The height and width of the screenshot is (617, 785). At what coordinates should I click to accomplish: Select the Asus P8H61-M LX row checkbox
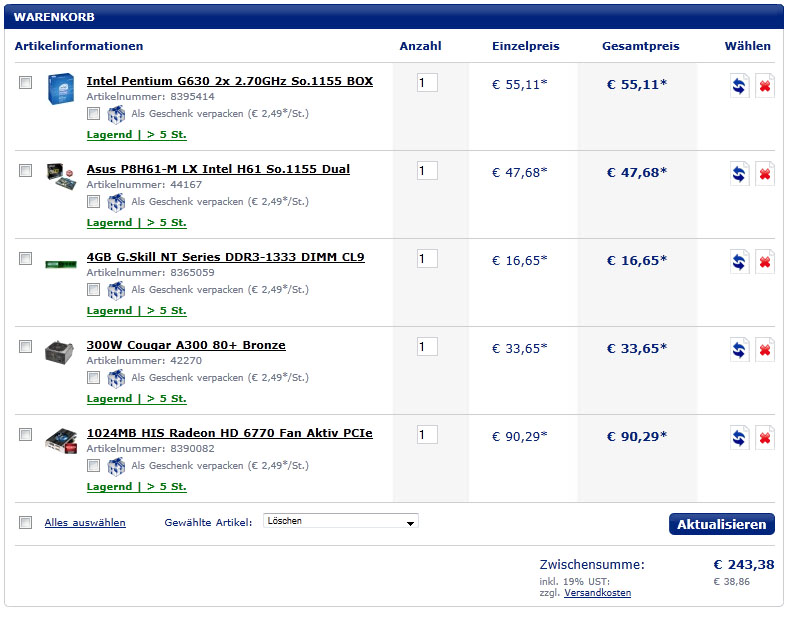[26, 170]
